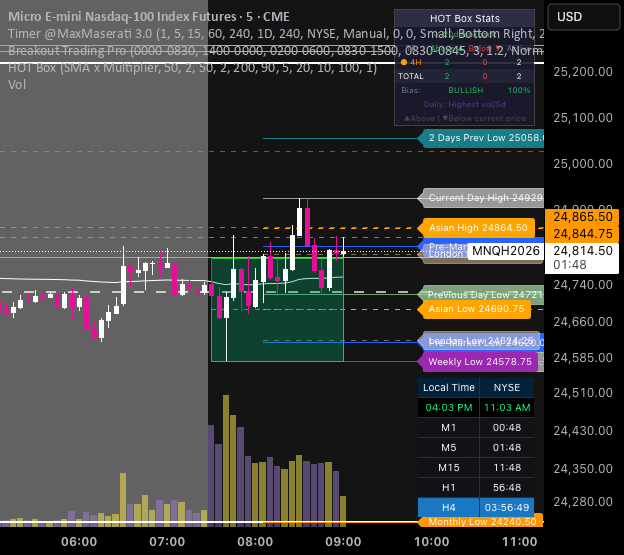Select the HOT Box indicator legend line
Viewport: 624px width, 555px height.
192,68
